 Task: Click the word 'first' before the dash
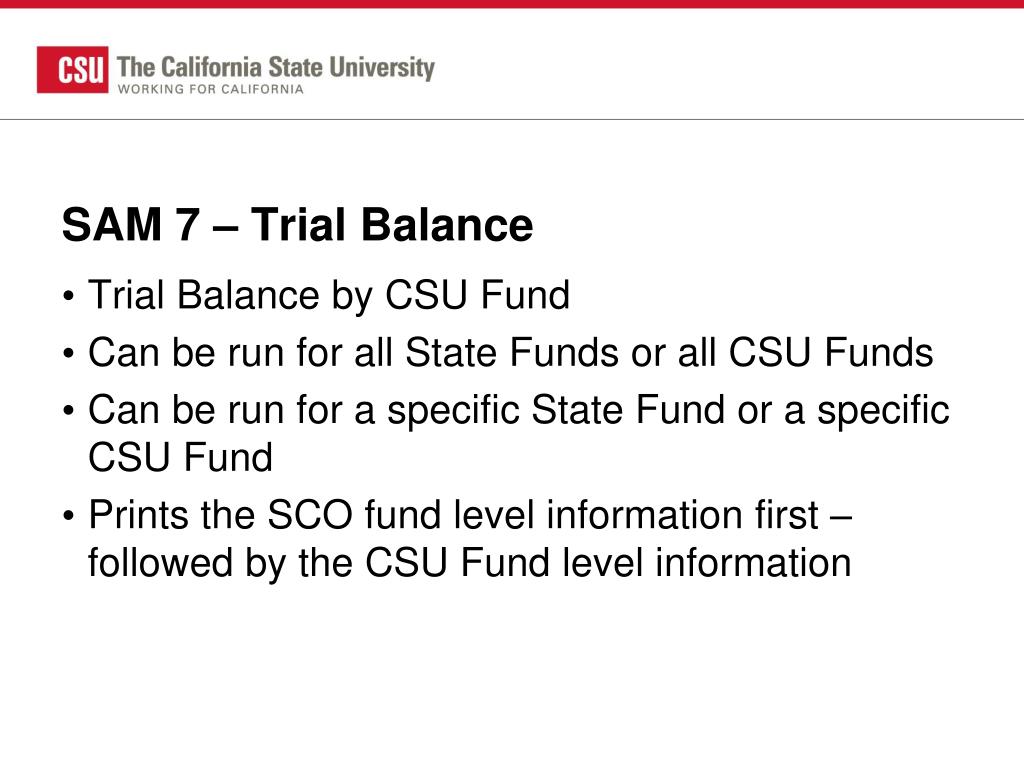(787, 515)
